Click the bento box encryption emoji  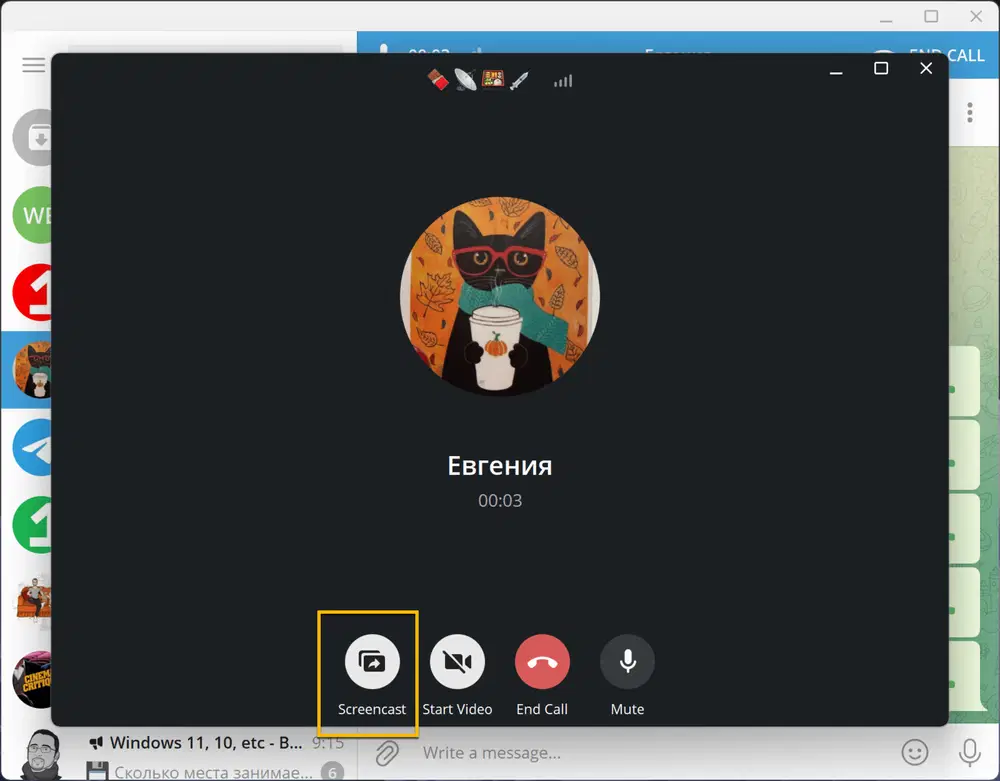click(493, 80)
